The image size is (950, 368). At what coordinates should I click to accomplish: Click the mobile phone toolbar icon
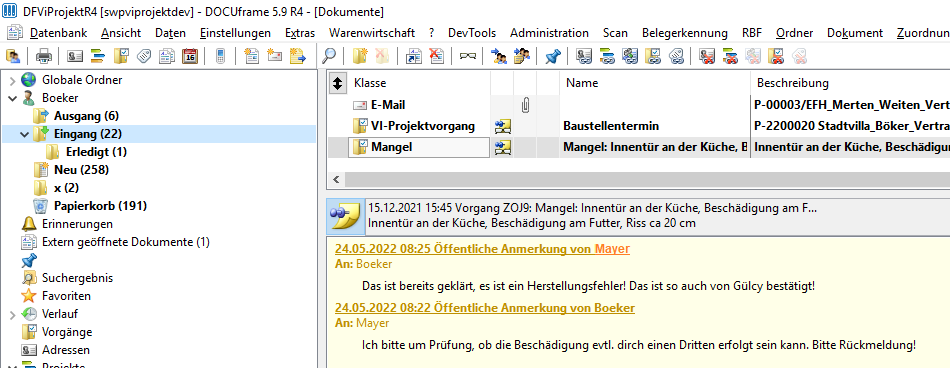[220, 57]
